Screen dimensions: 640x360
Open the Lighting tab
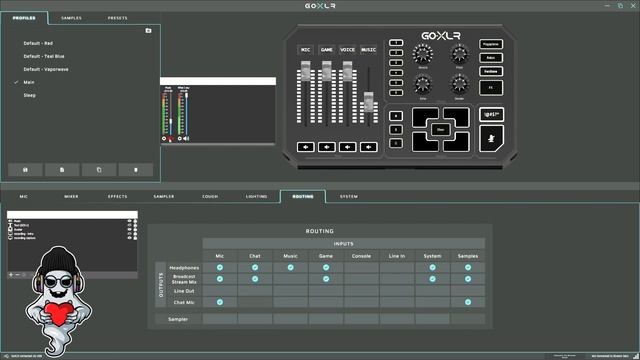[x=256, y=197]
